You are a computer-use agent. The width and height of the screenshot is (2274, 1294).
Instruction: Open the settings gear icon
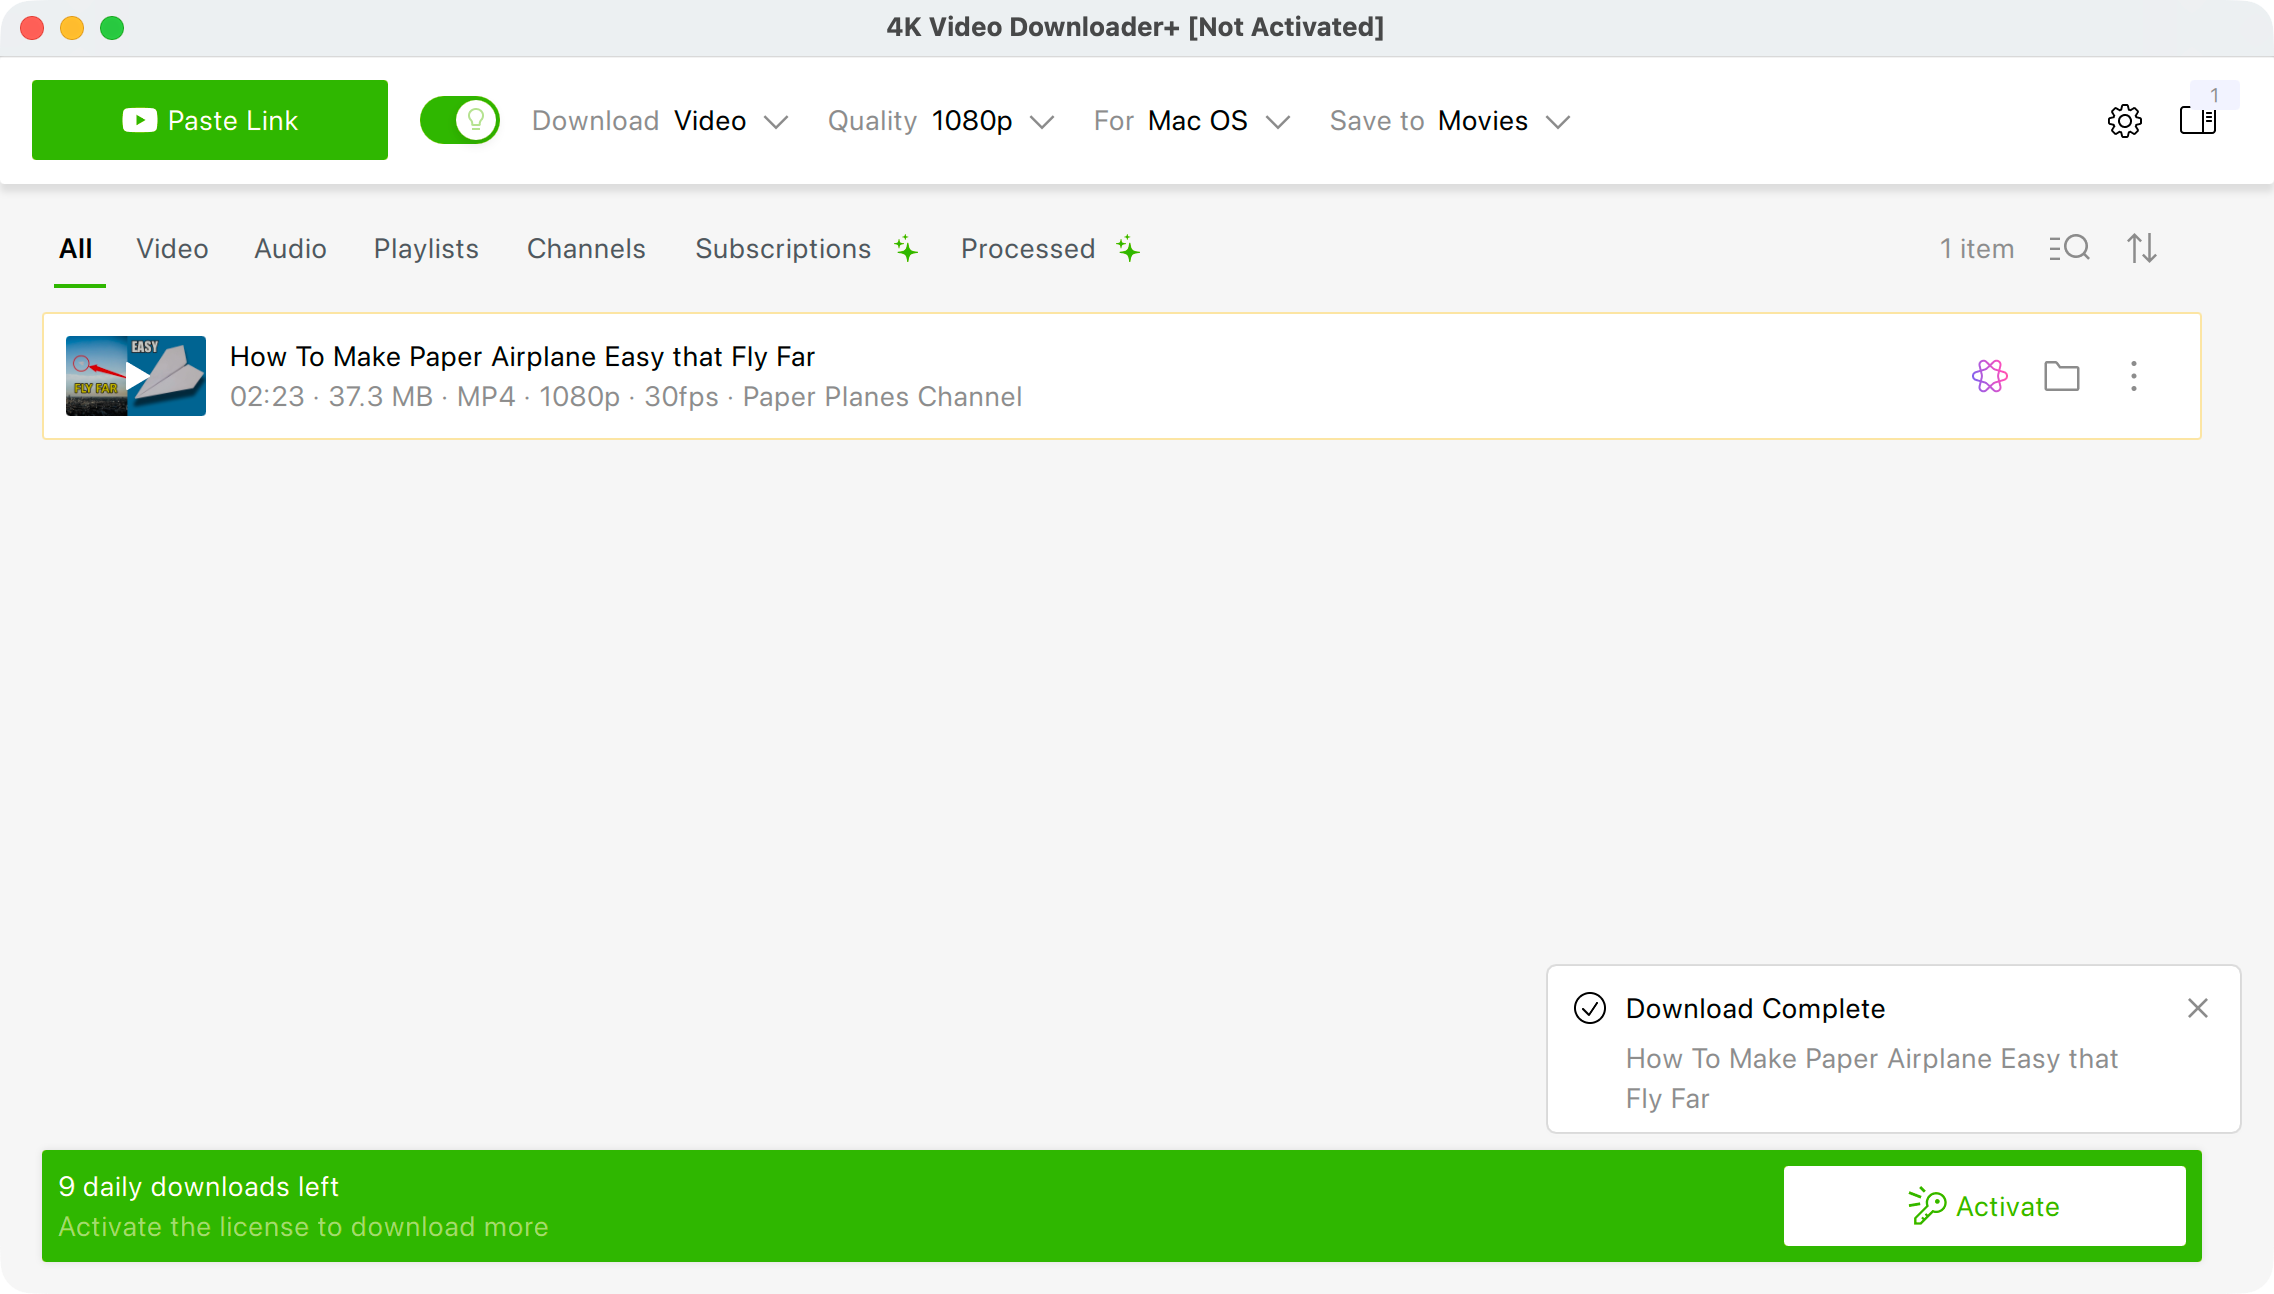pyautogui.click(x=2124, y=121)
